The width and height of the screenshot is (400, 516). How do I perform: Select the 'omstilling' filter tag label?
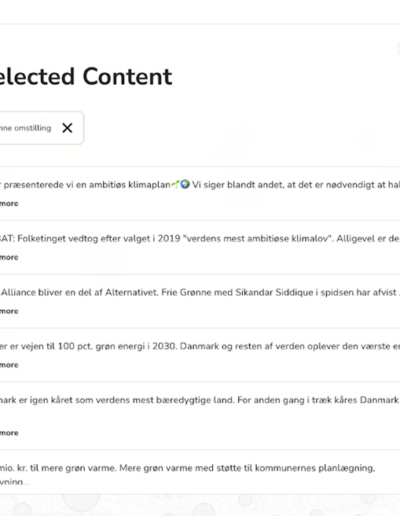25,128
